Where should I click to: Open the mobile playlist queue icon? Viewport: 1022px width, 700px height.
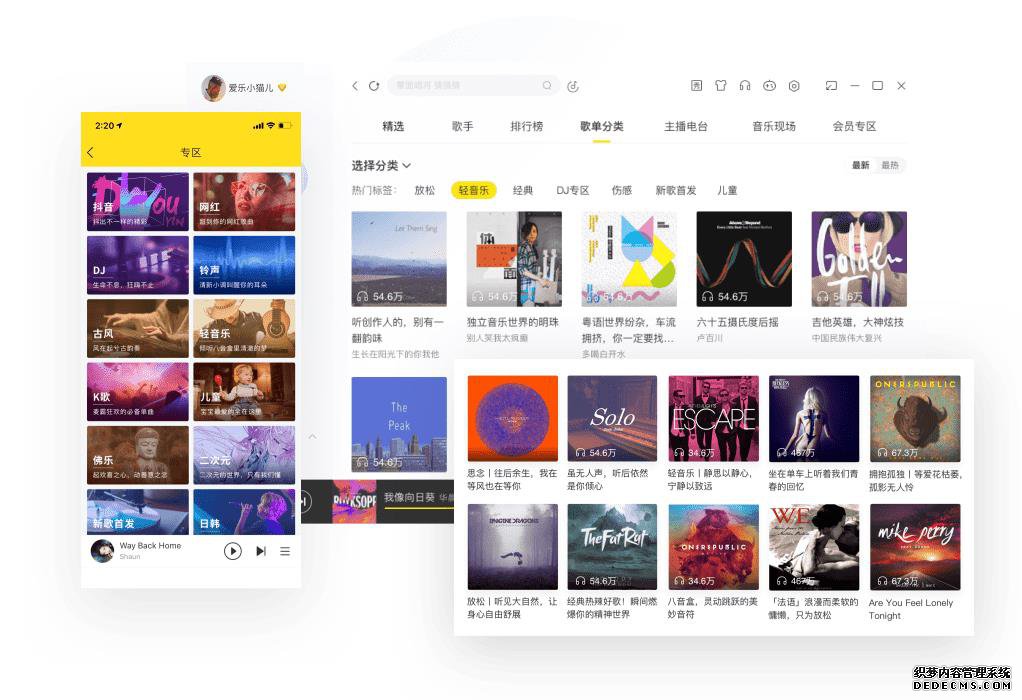click(x=285, y=551)
